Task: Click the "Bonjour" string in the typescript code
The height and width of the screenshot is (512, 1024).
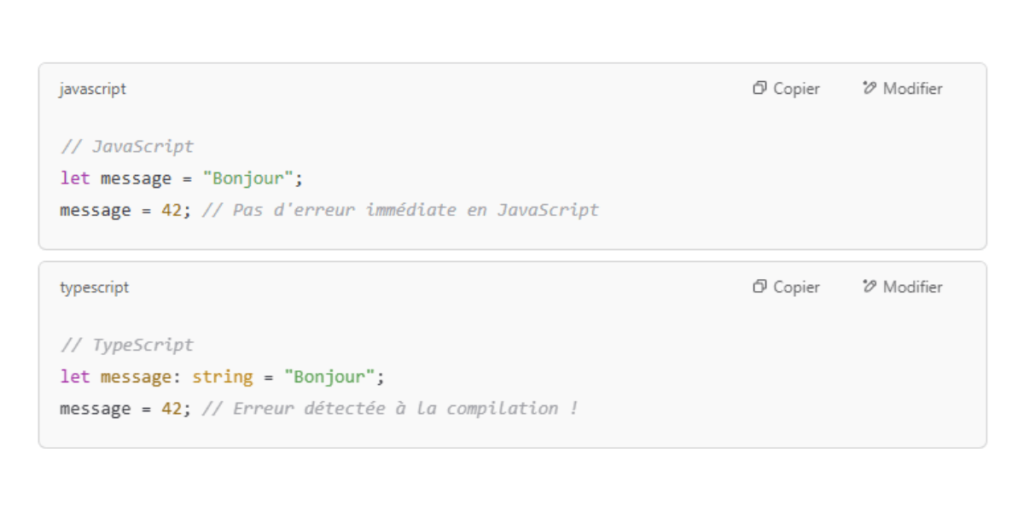Action: 329,377
